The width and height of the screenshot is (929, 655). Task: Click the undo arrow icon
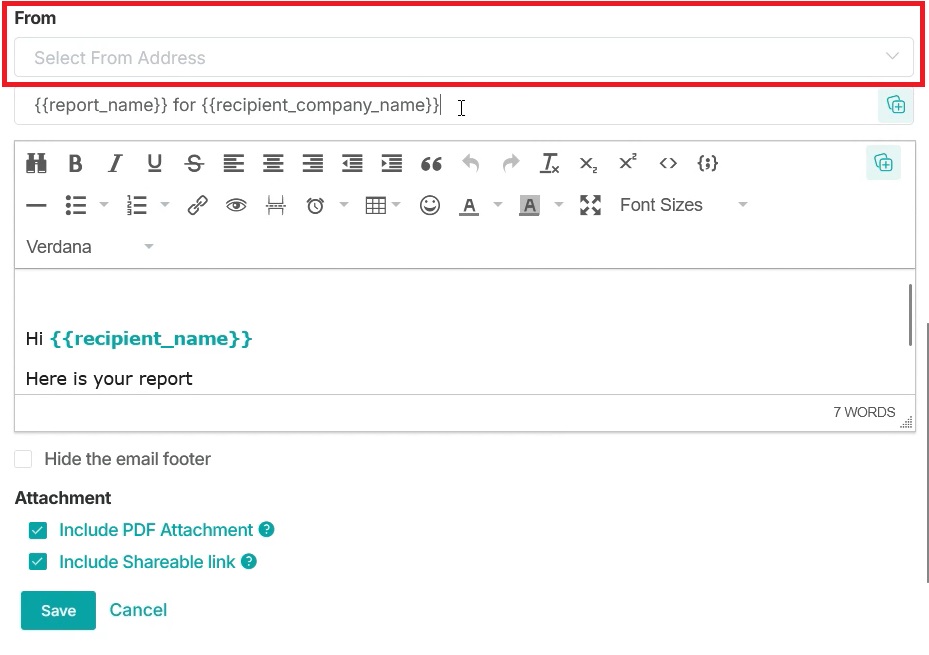(x=471, y=163)
